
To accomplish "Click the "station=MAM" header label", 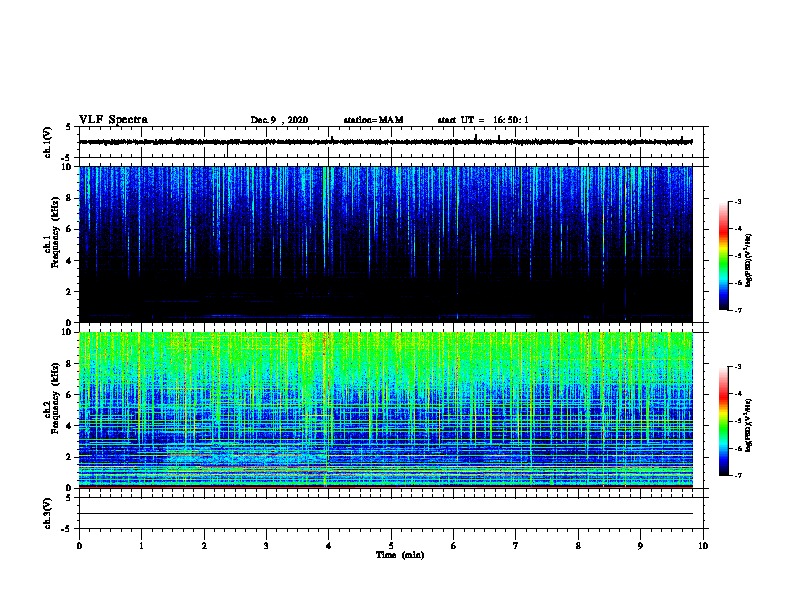I will pos(373,120).
